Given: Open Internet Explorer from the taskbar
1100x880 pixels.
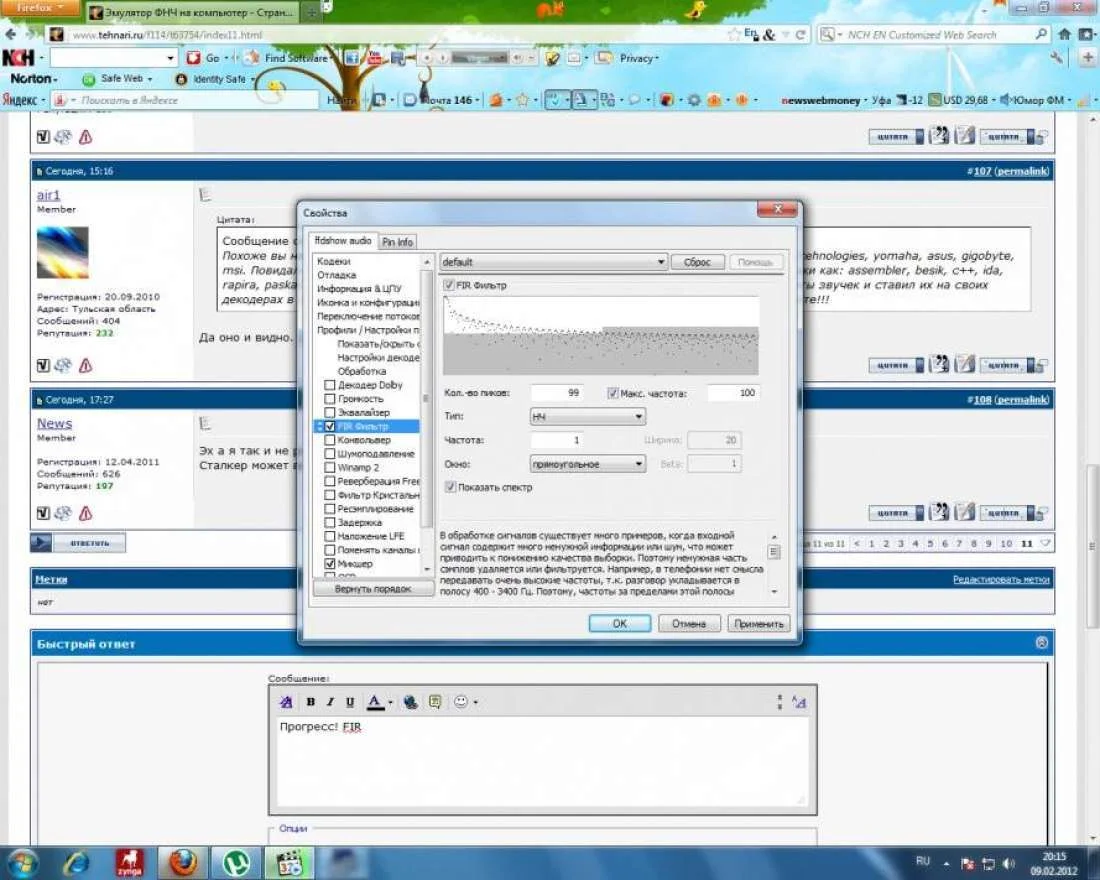Looking at the screenshot, I should 76,863.
